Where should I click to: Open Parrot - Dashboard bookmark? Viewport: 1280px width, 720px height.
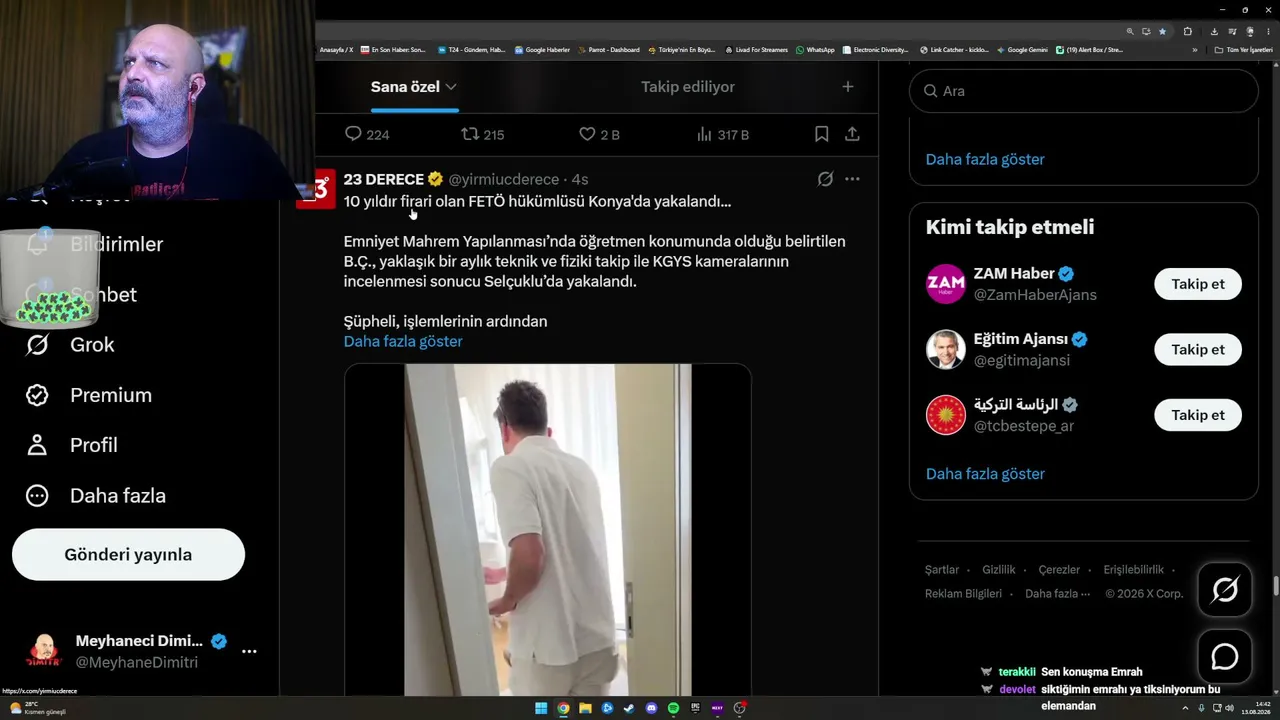click(x=608, y=50)
